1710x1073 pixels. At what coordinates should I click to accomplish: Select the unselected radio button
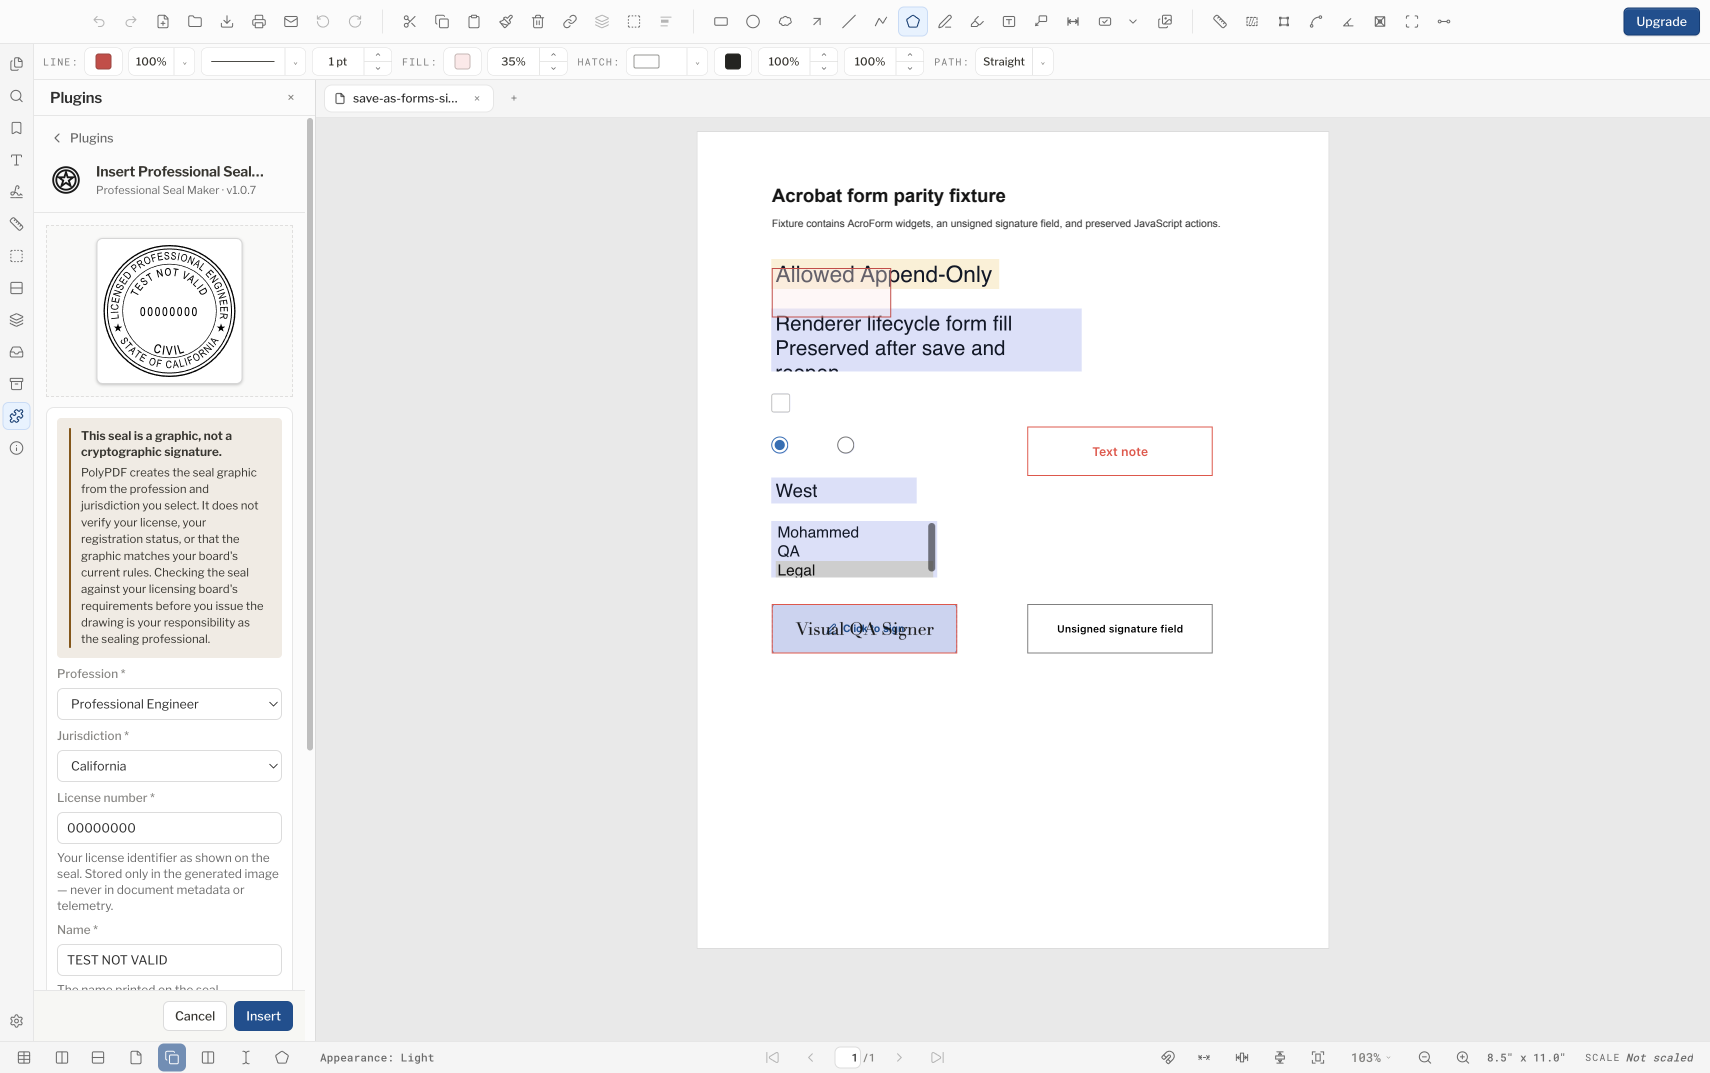click(846, 445)
